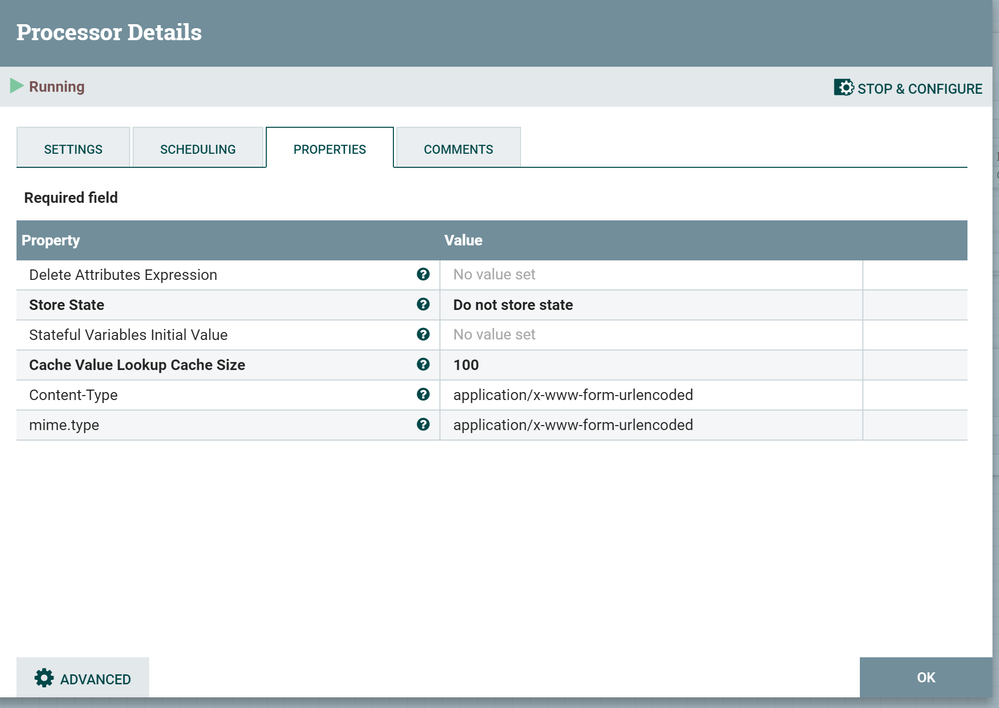The width and height of the screenshot is (999, 708).
Task: Select the 'Do not store state' value
Action: coord(513,305)
